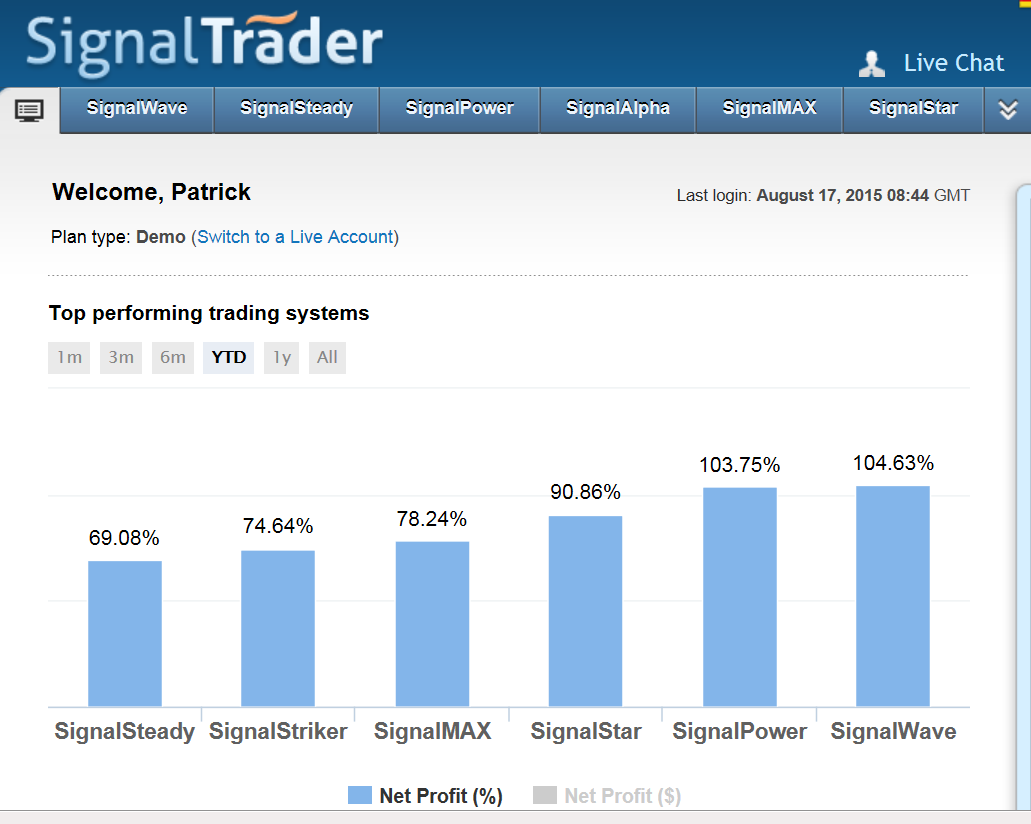Screen dimensions: 1031x824
Task: Click the SignalStar bar in chart
Action: [585, 612]
